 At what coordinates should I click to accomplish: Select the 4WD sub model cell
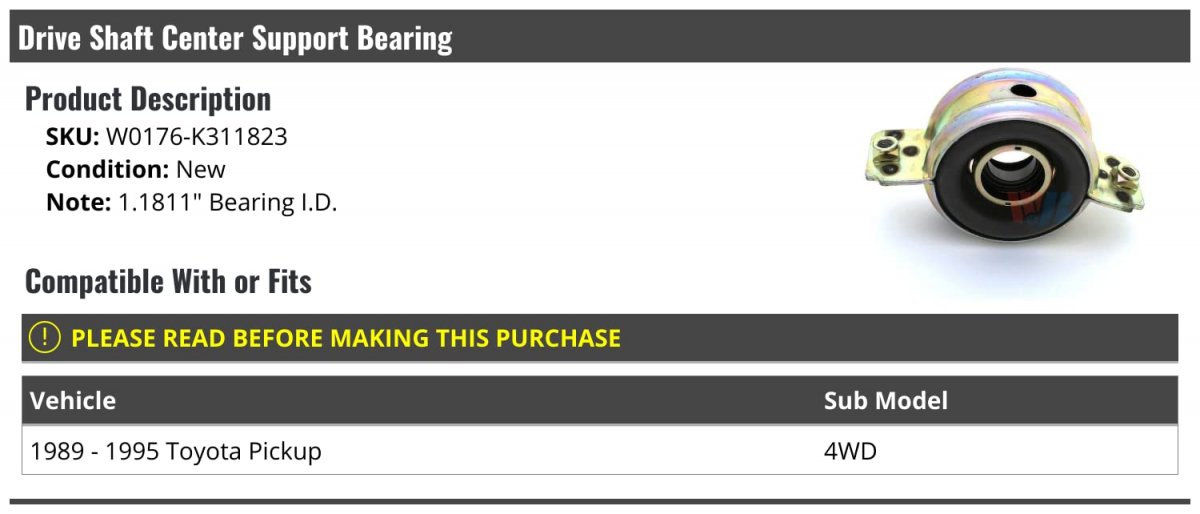850,451
